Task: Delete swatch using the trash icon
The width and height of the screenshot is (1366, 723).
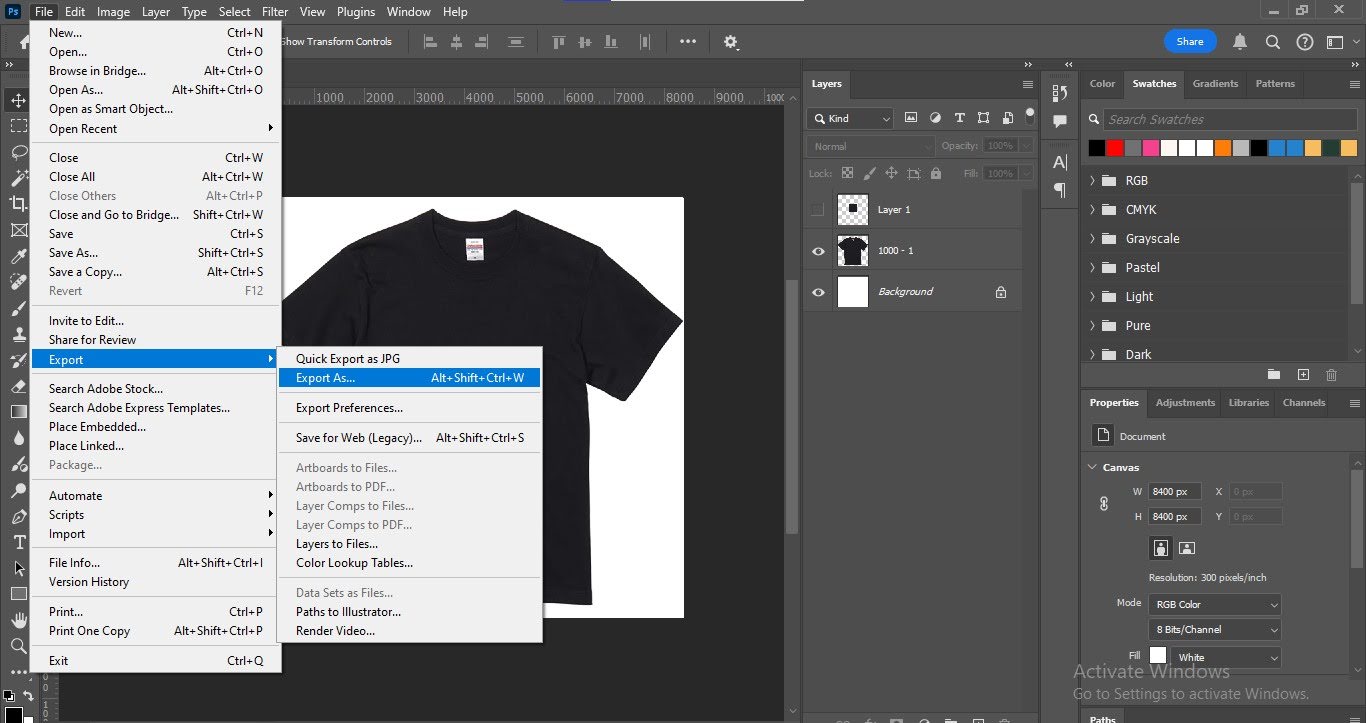Action: 1331,374
